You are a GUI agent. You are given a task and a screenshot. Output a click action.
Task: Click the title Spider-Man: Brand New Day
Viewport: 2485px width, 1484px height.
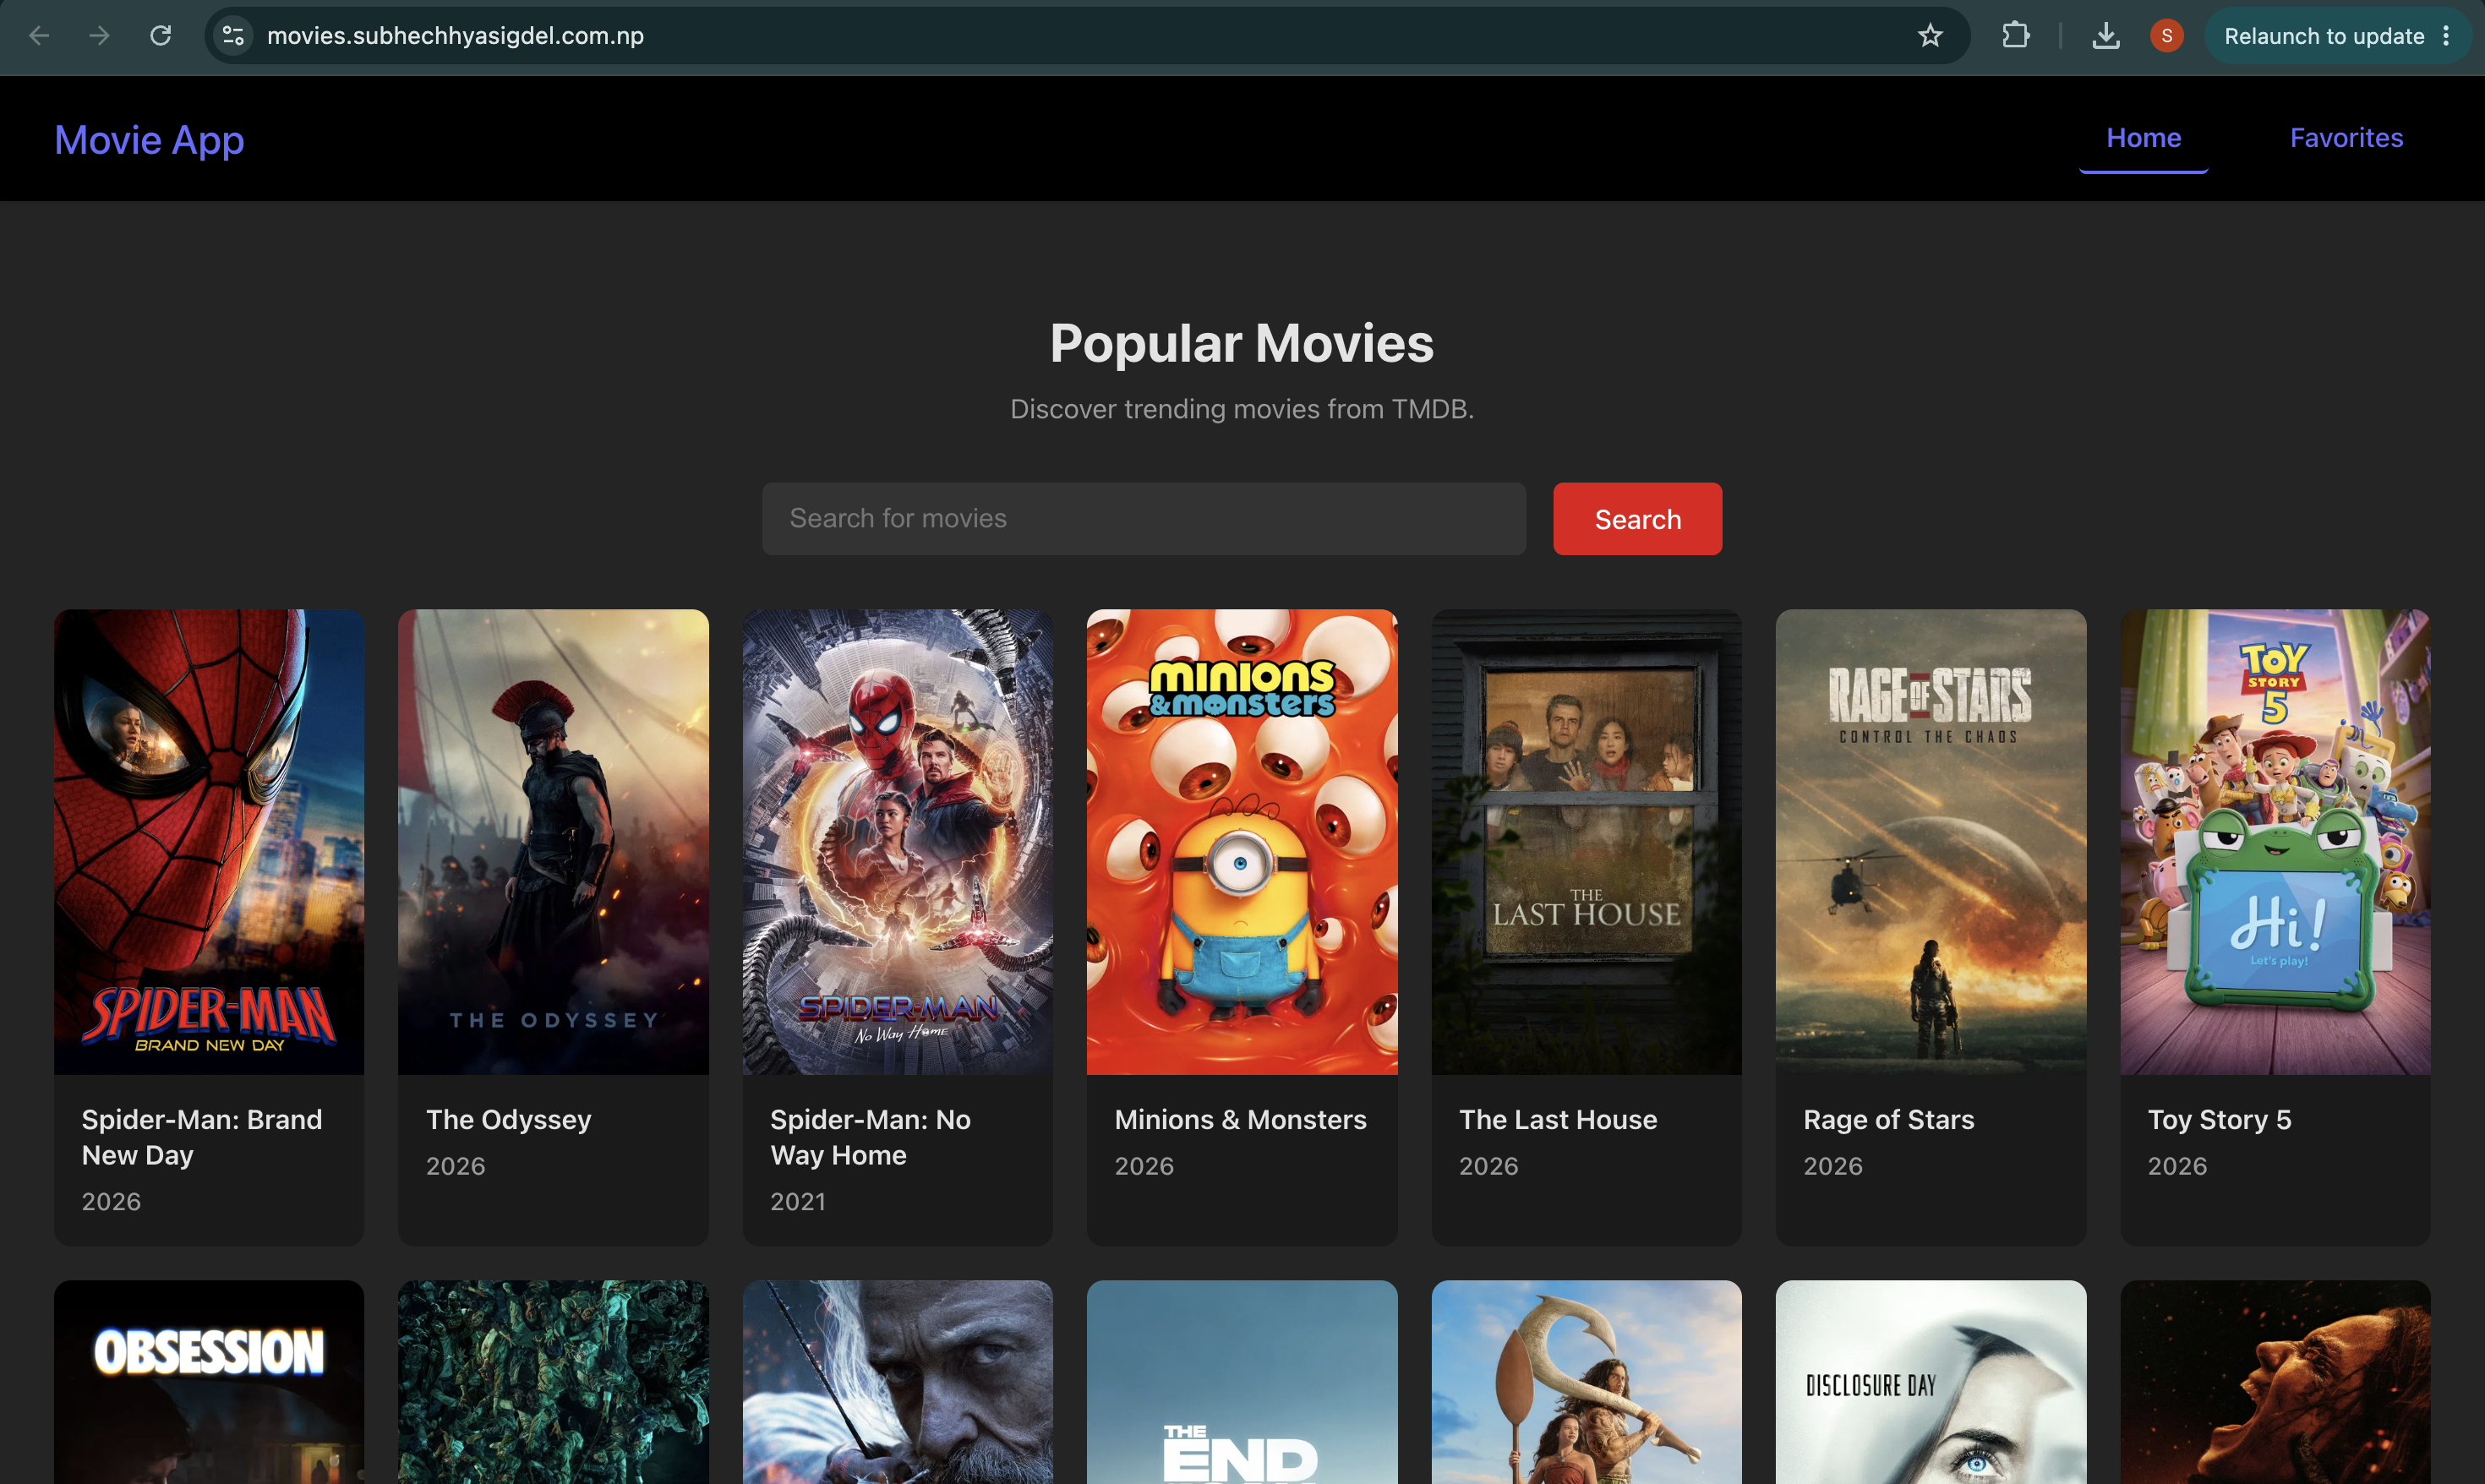[x=202, y=1137]
